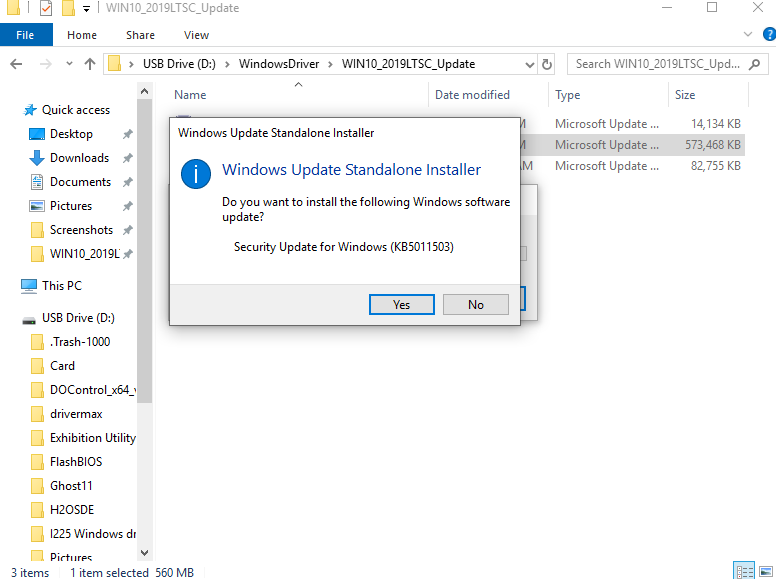Image resolution: width=776 pixels, height=579 pixels.
Task: Open Documents from the sidebar
Action: (x=80, y=182)
